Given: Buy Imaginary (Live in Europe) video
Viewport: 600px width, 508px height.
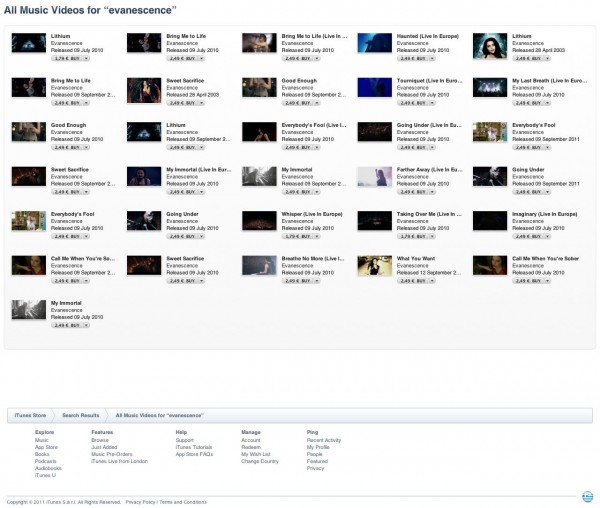Looking at the screenshot, I should (x=528, y=236).
